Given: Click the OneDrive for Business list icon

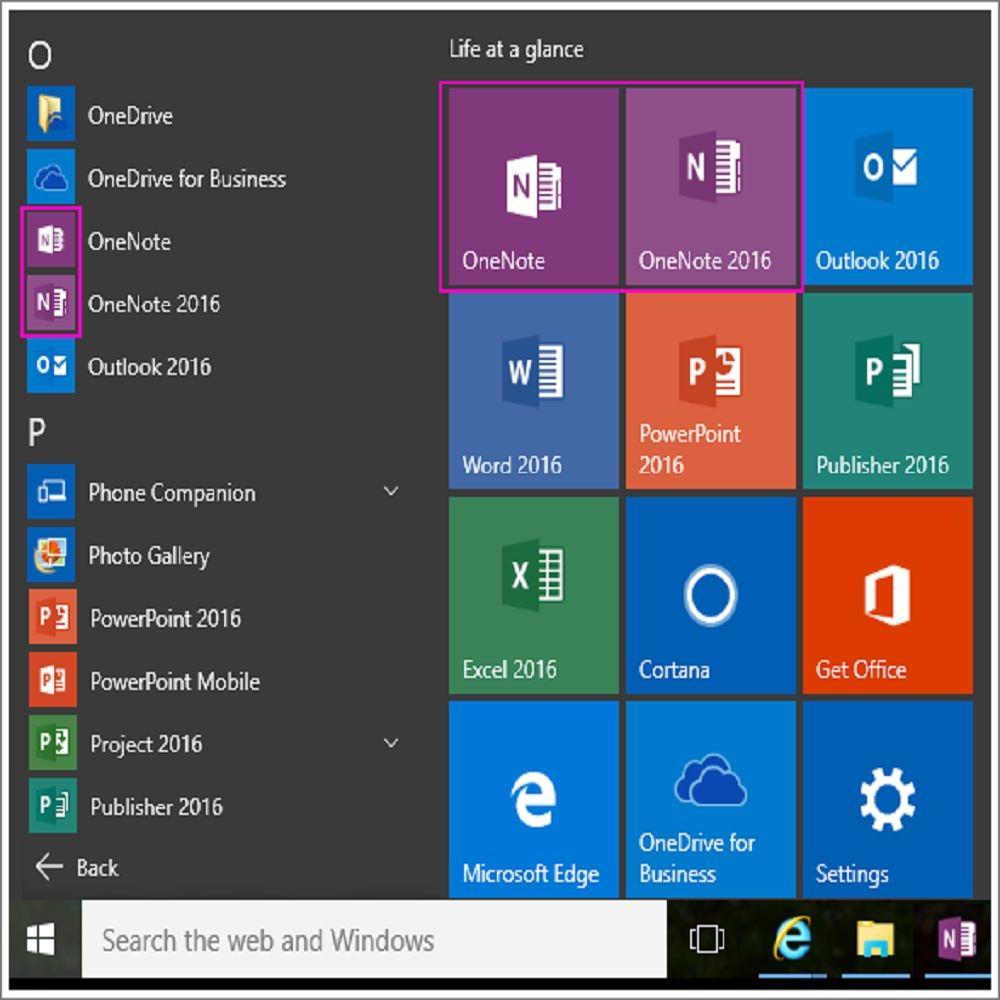Looking at the screenshot, I should pyautogui.click(x=51, y=177).
